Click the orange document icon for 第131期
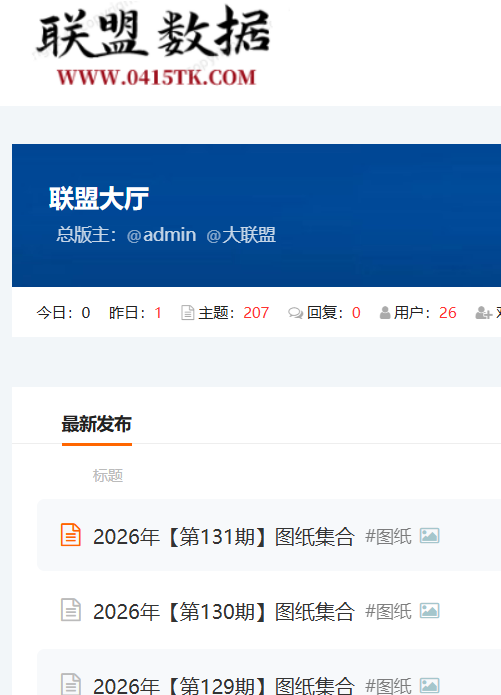This screenshot has width=501, height=695. point(71,535)
